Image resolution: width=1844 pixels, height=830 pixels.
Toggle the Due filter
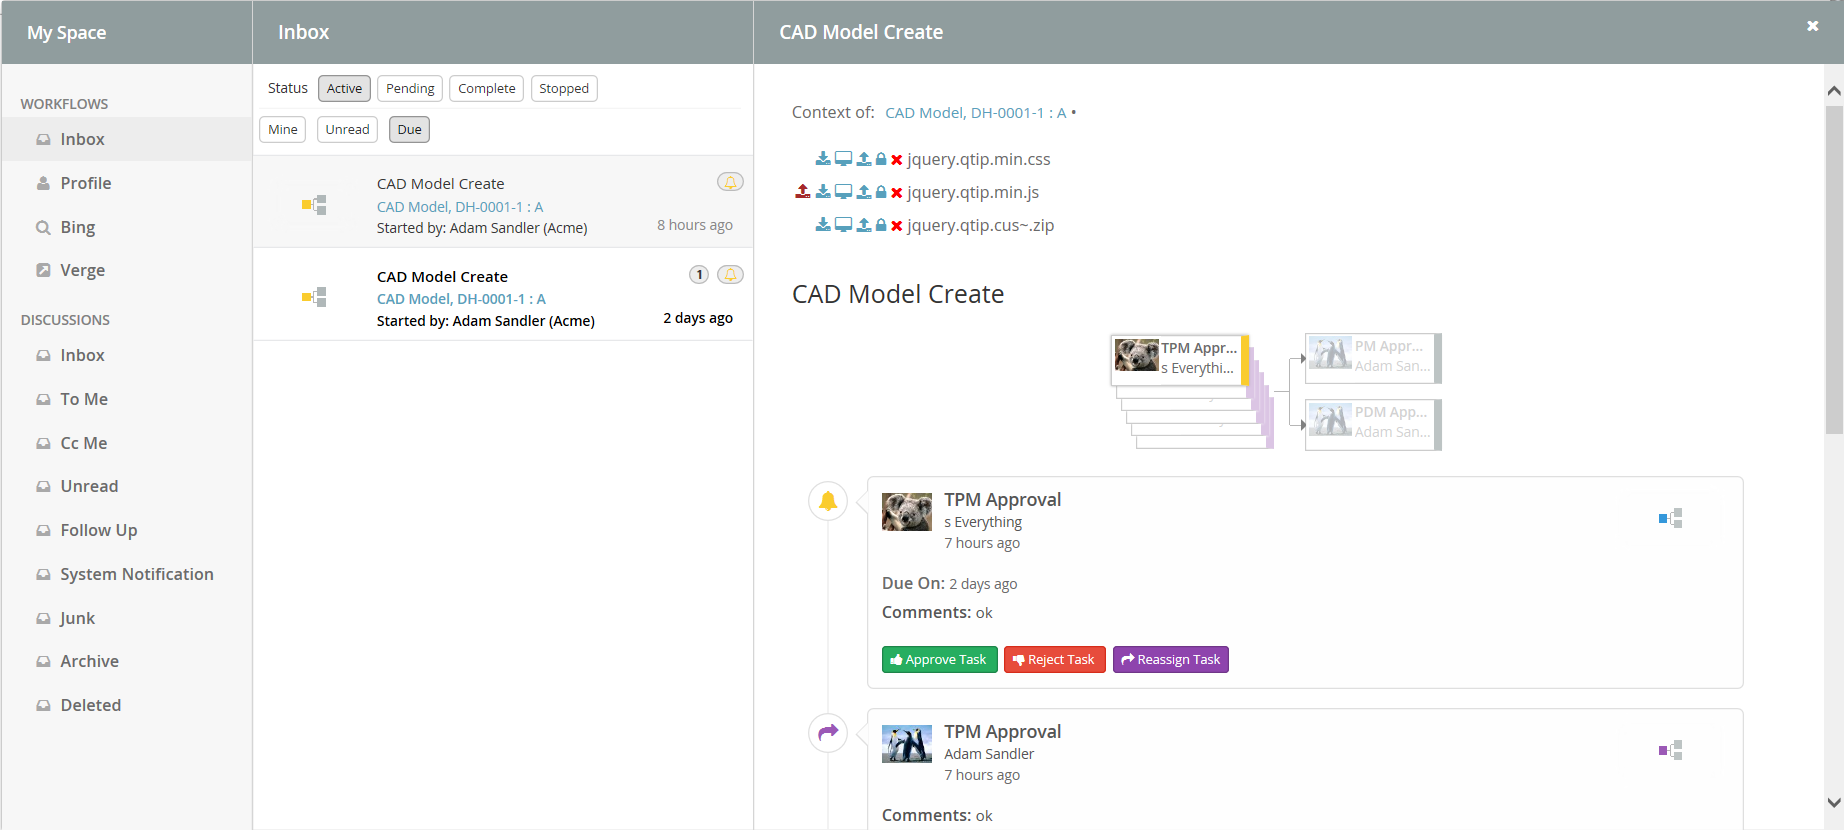tap(409, 130)
